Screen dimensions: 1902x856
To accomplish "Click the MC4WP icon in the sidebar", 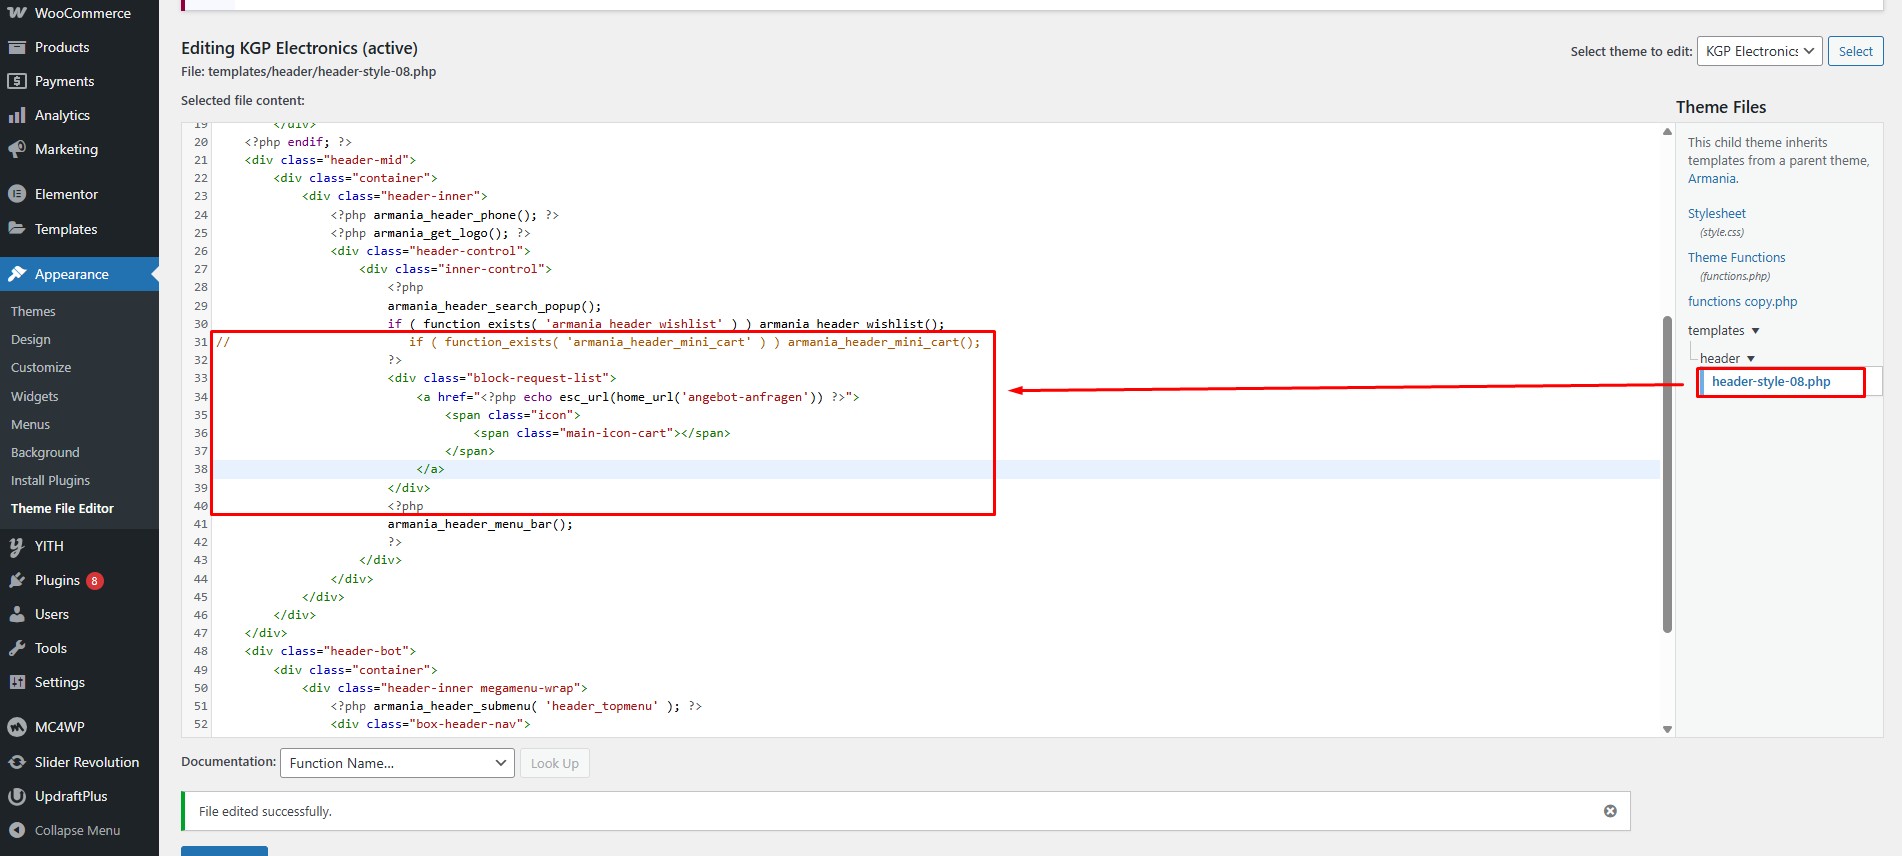I will pos(17,727).
